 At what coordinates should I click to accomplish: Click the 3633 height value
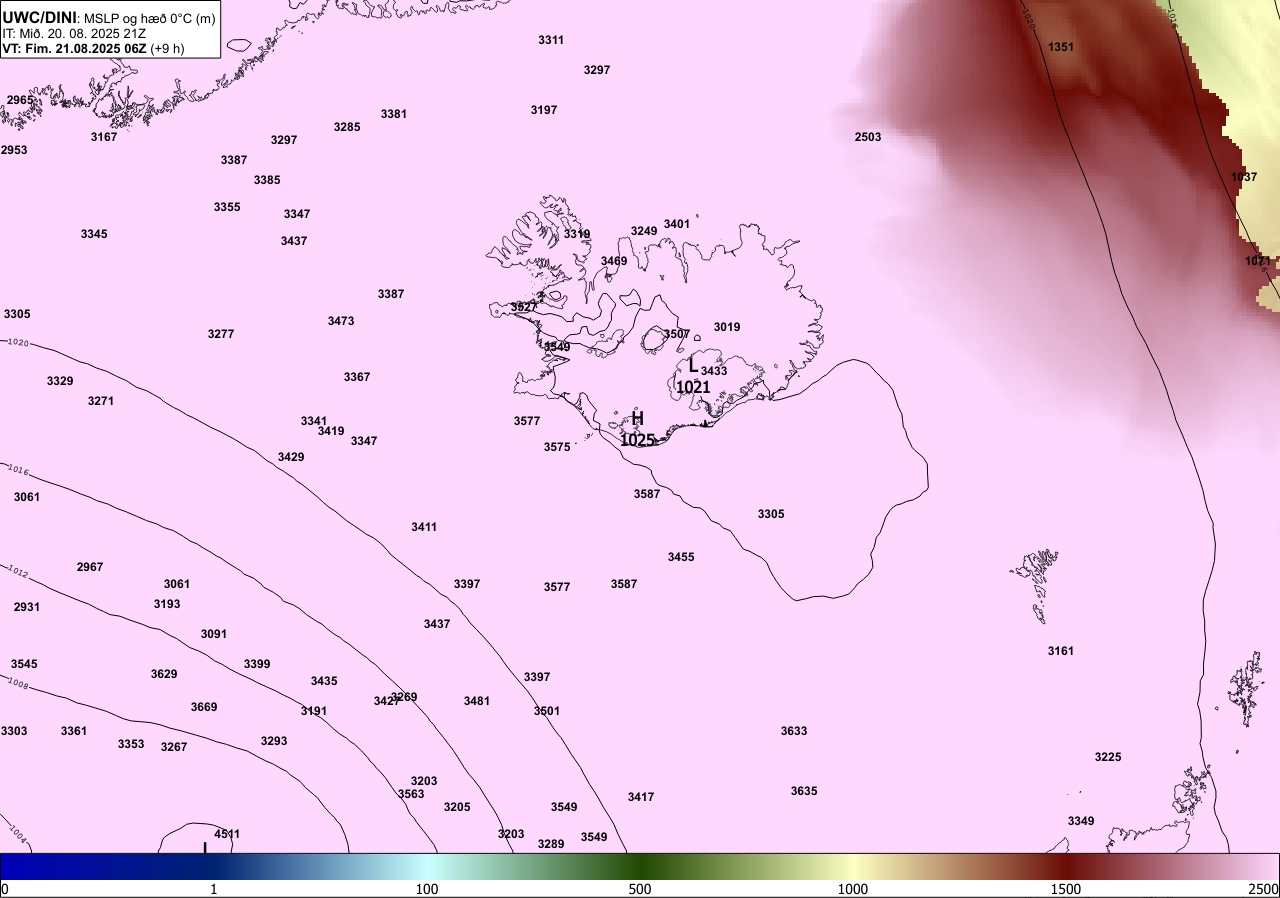click(x=794, y=731)
